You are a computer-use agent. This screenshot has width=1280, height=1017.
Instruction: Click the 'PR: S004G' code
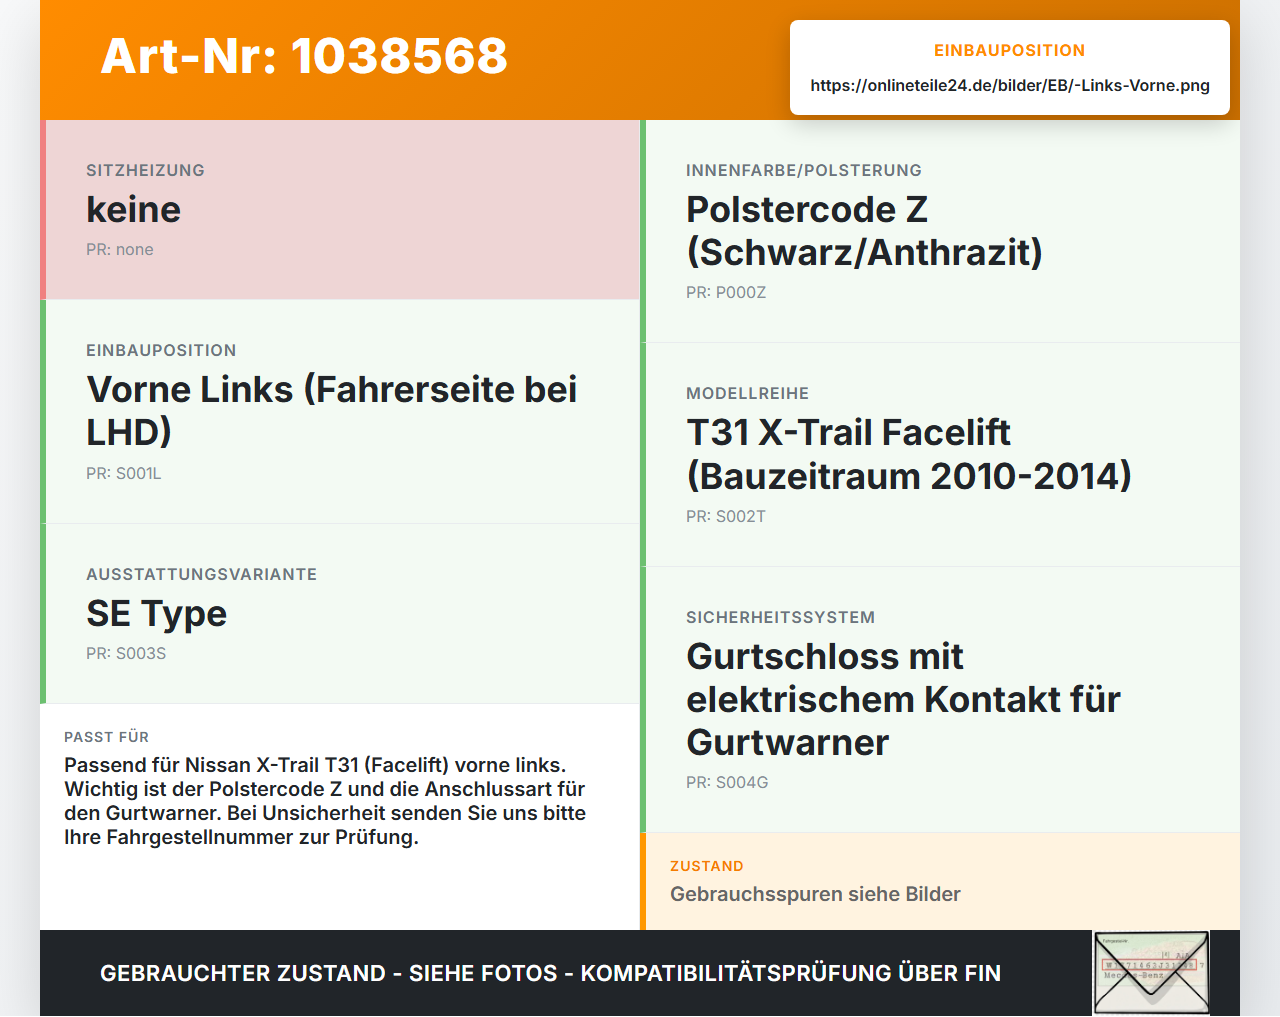pyautogui.click(x=727, y=783)
